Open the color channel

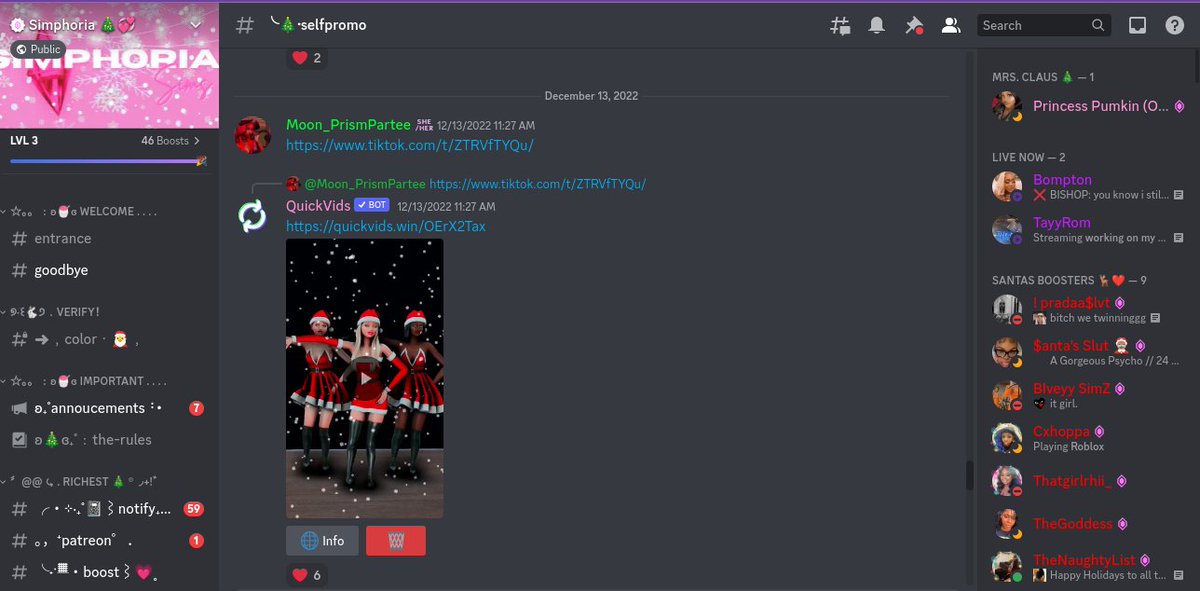pos(110,339)
